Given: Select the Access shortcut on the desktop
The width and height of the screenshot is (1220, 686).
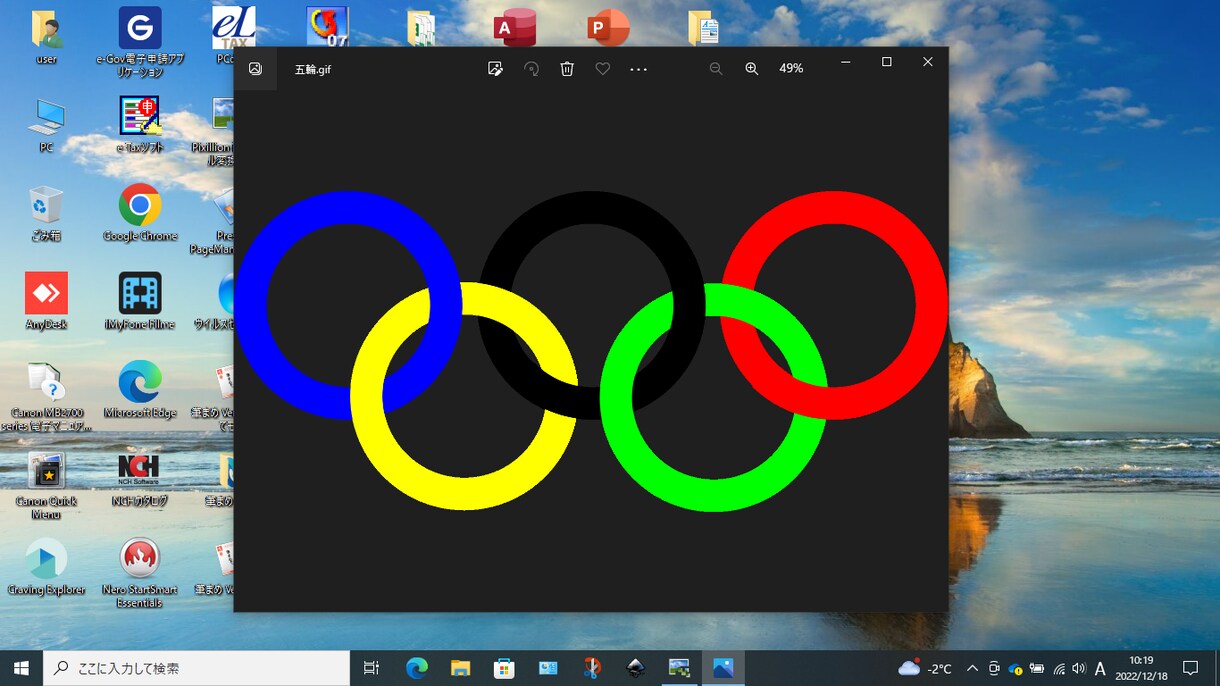Looking at the screenshot, I should [515, 27].
